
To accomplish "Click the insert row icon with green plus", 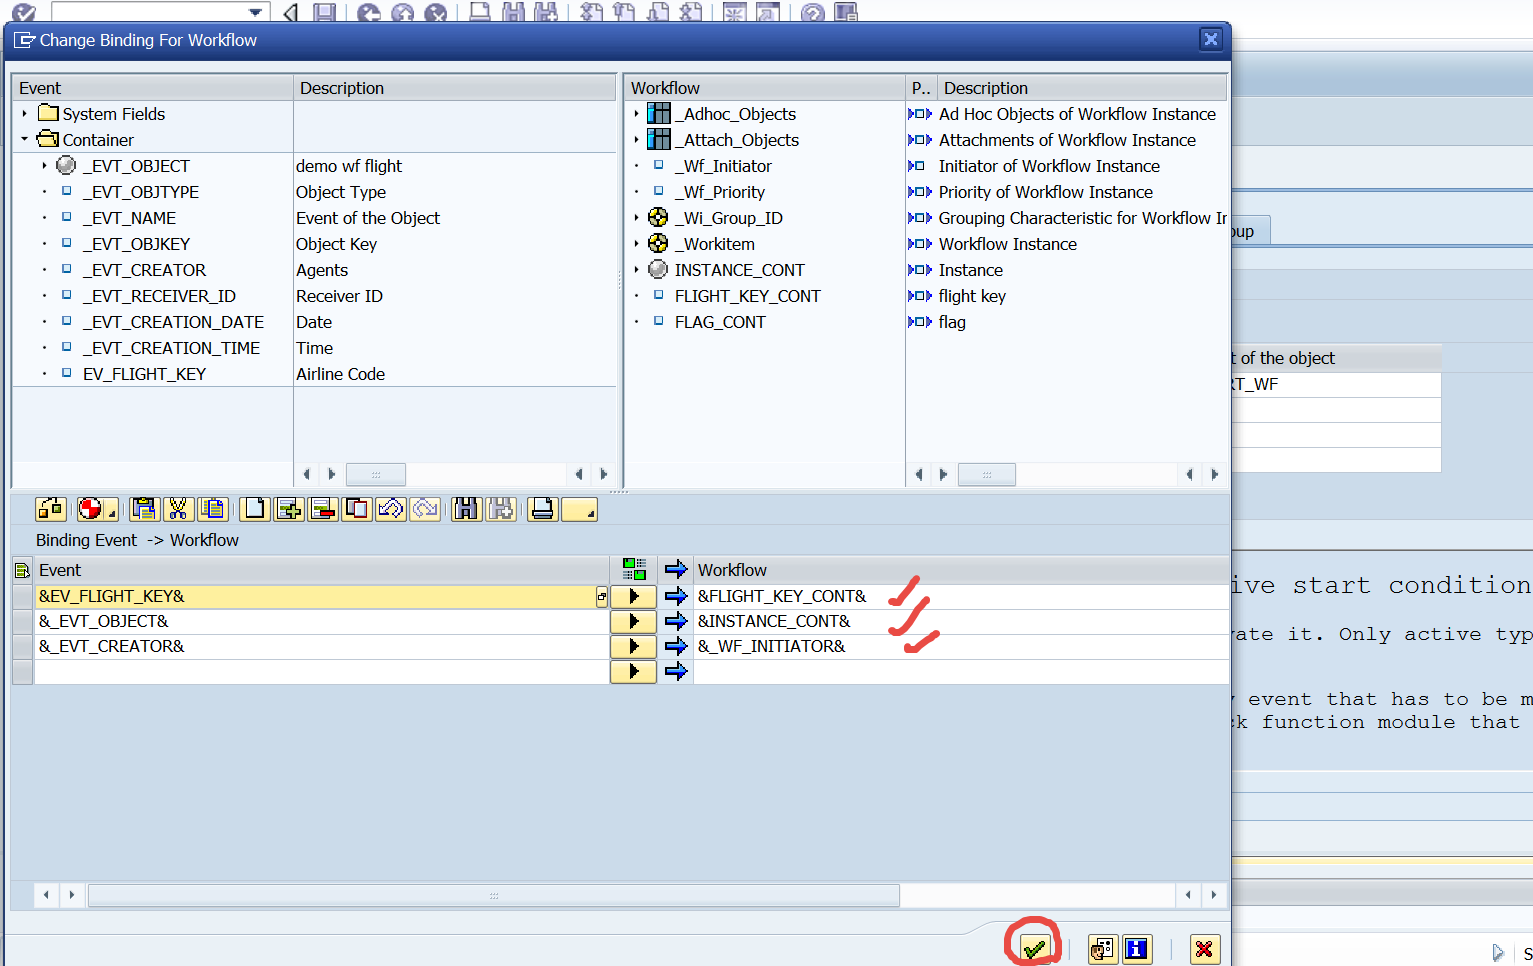I will tap(289, 509).
